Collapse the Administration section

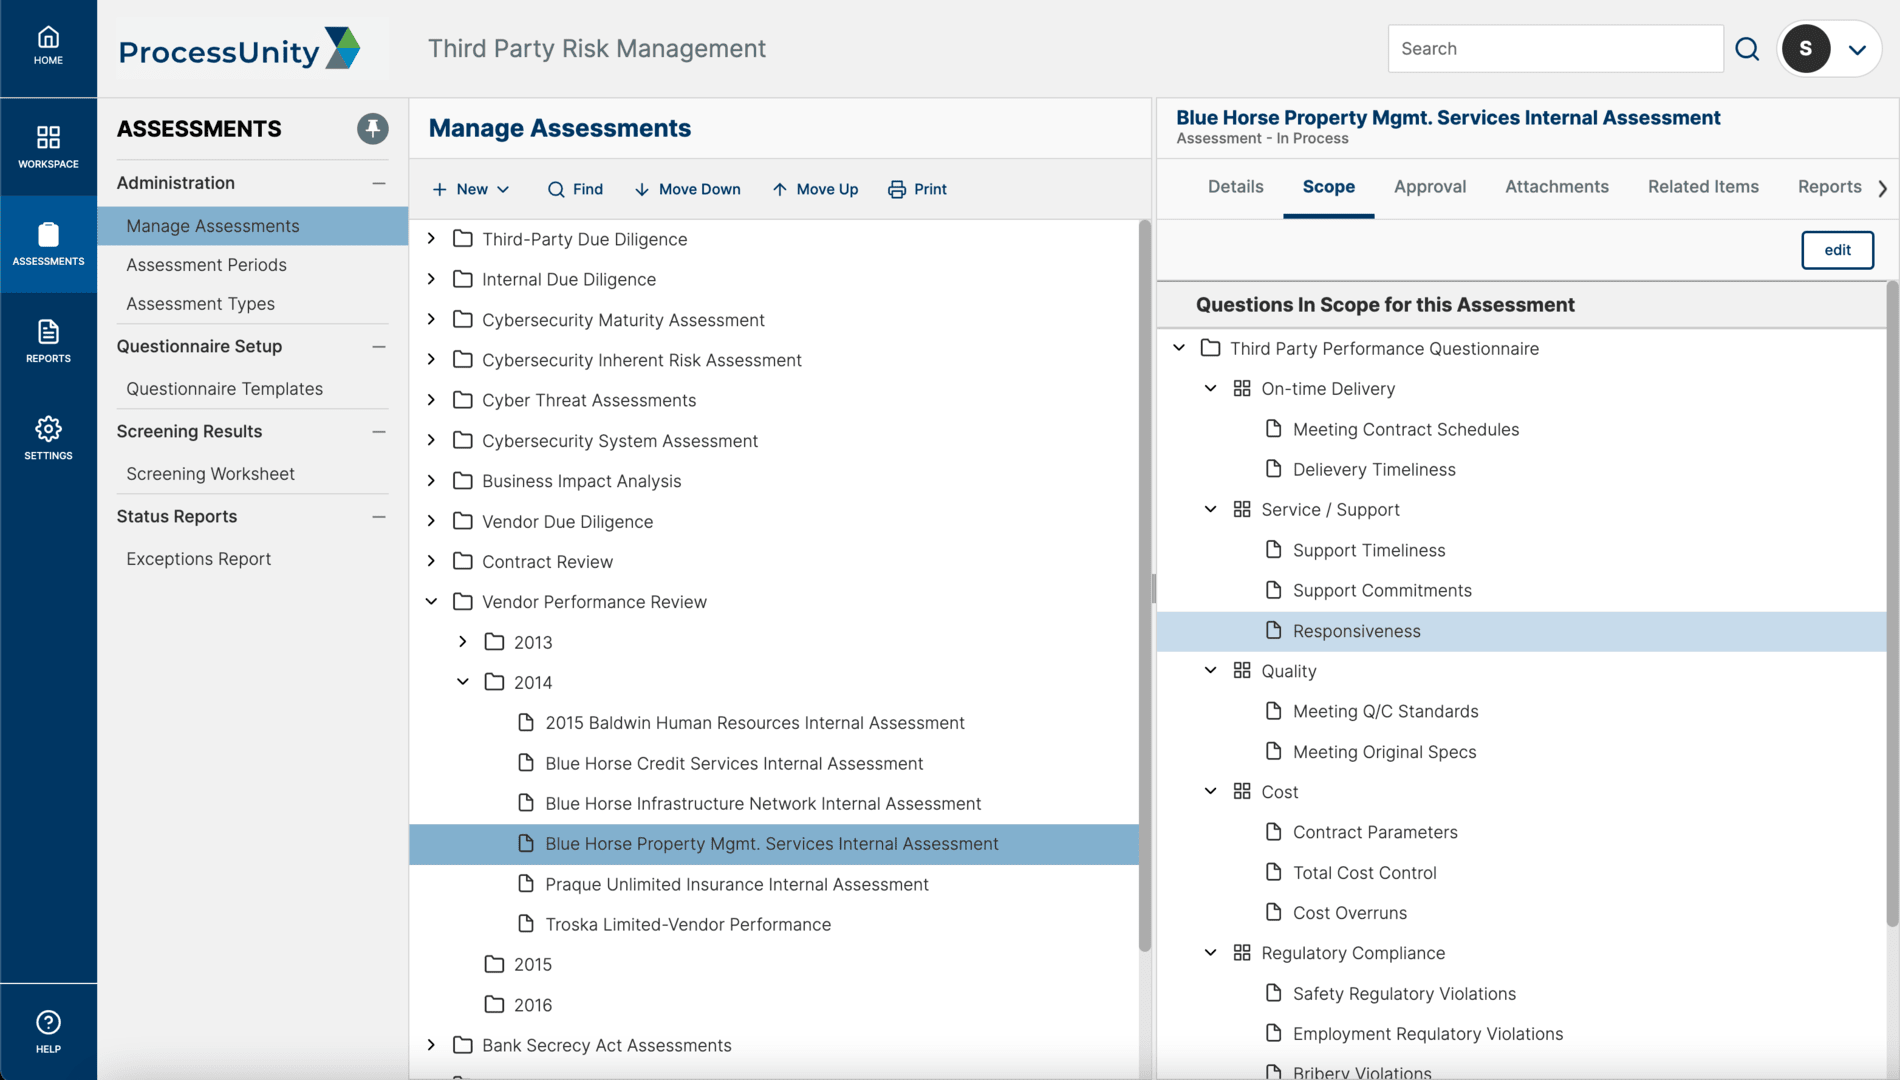coord(379,183)
